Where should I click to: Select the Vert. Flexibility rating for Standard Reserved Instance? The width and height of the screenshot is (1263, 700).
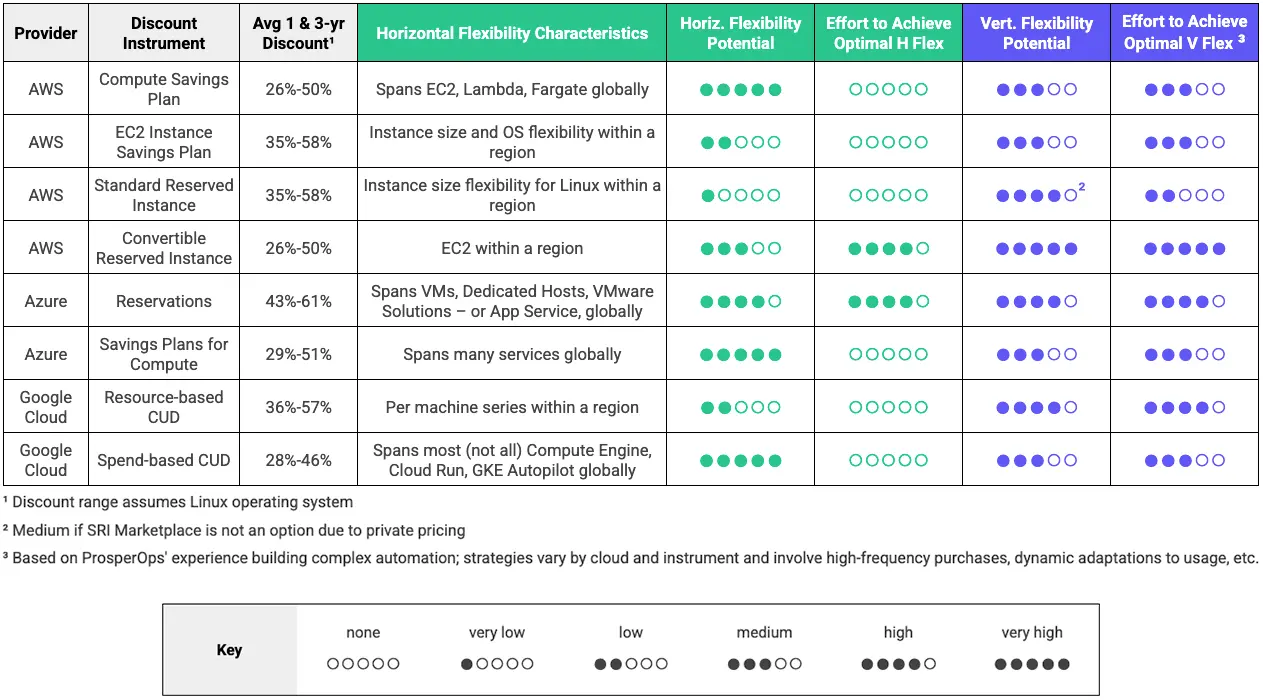tap(1036, 196)
